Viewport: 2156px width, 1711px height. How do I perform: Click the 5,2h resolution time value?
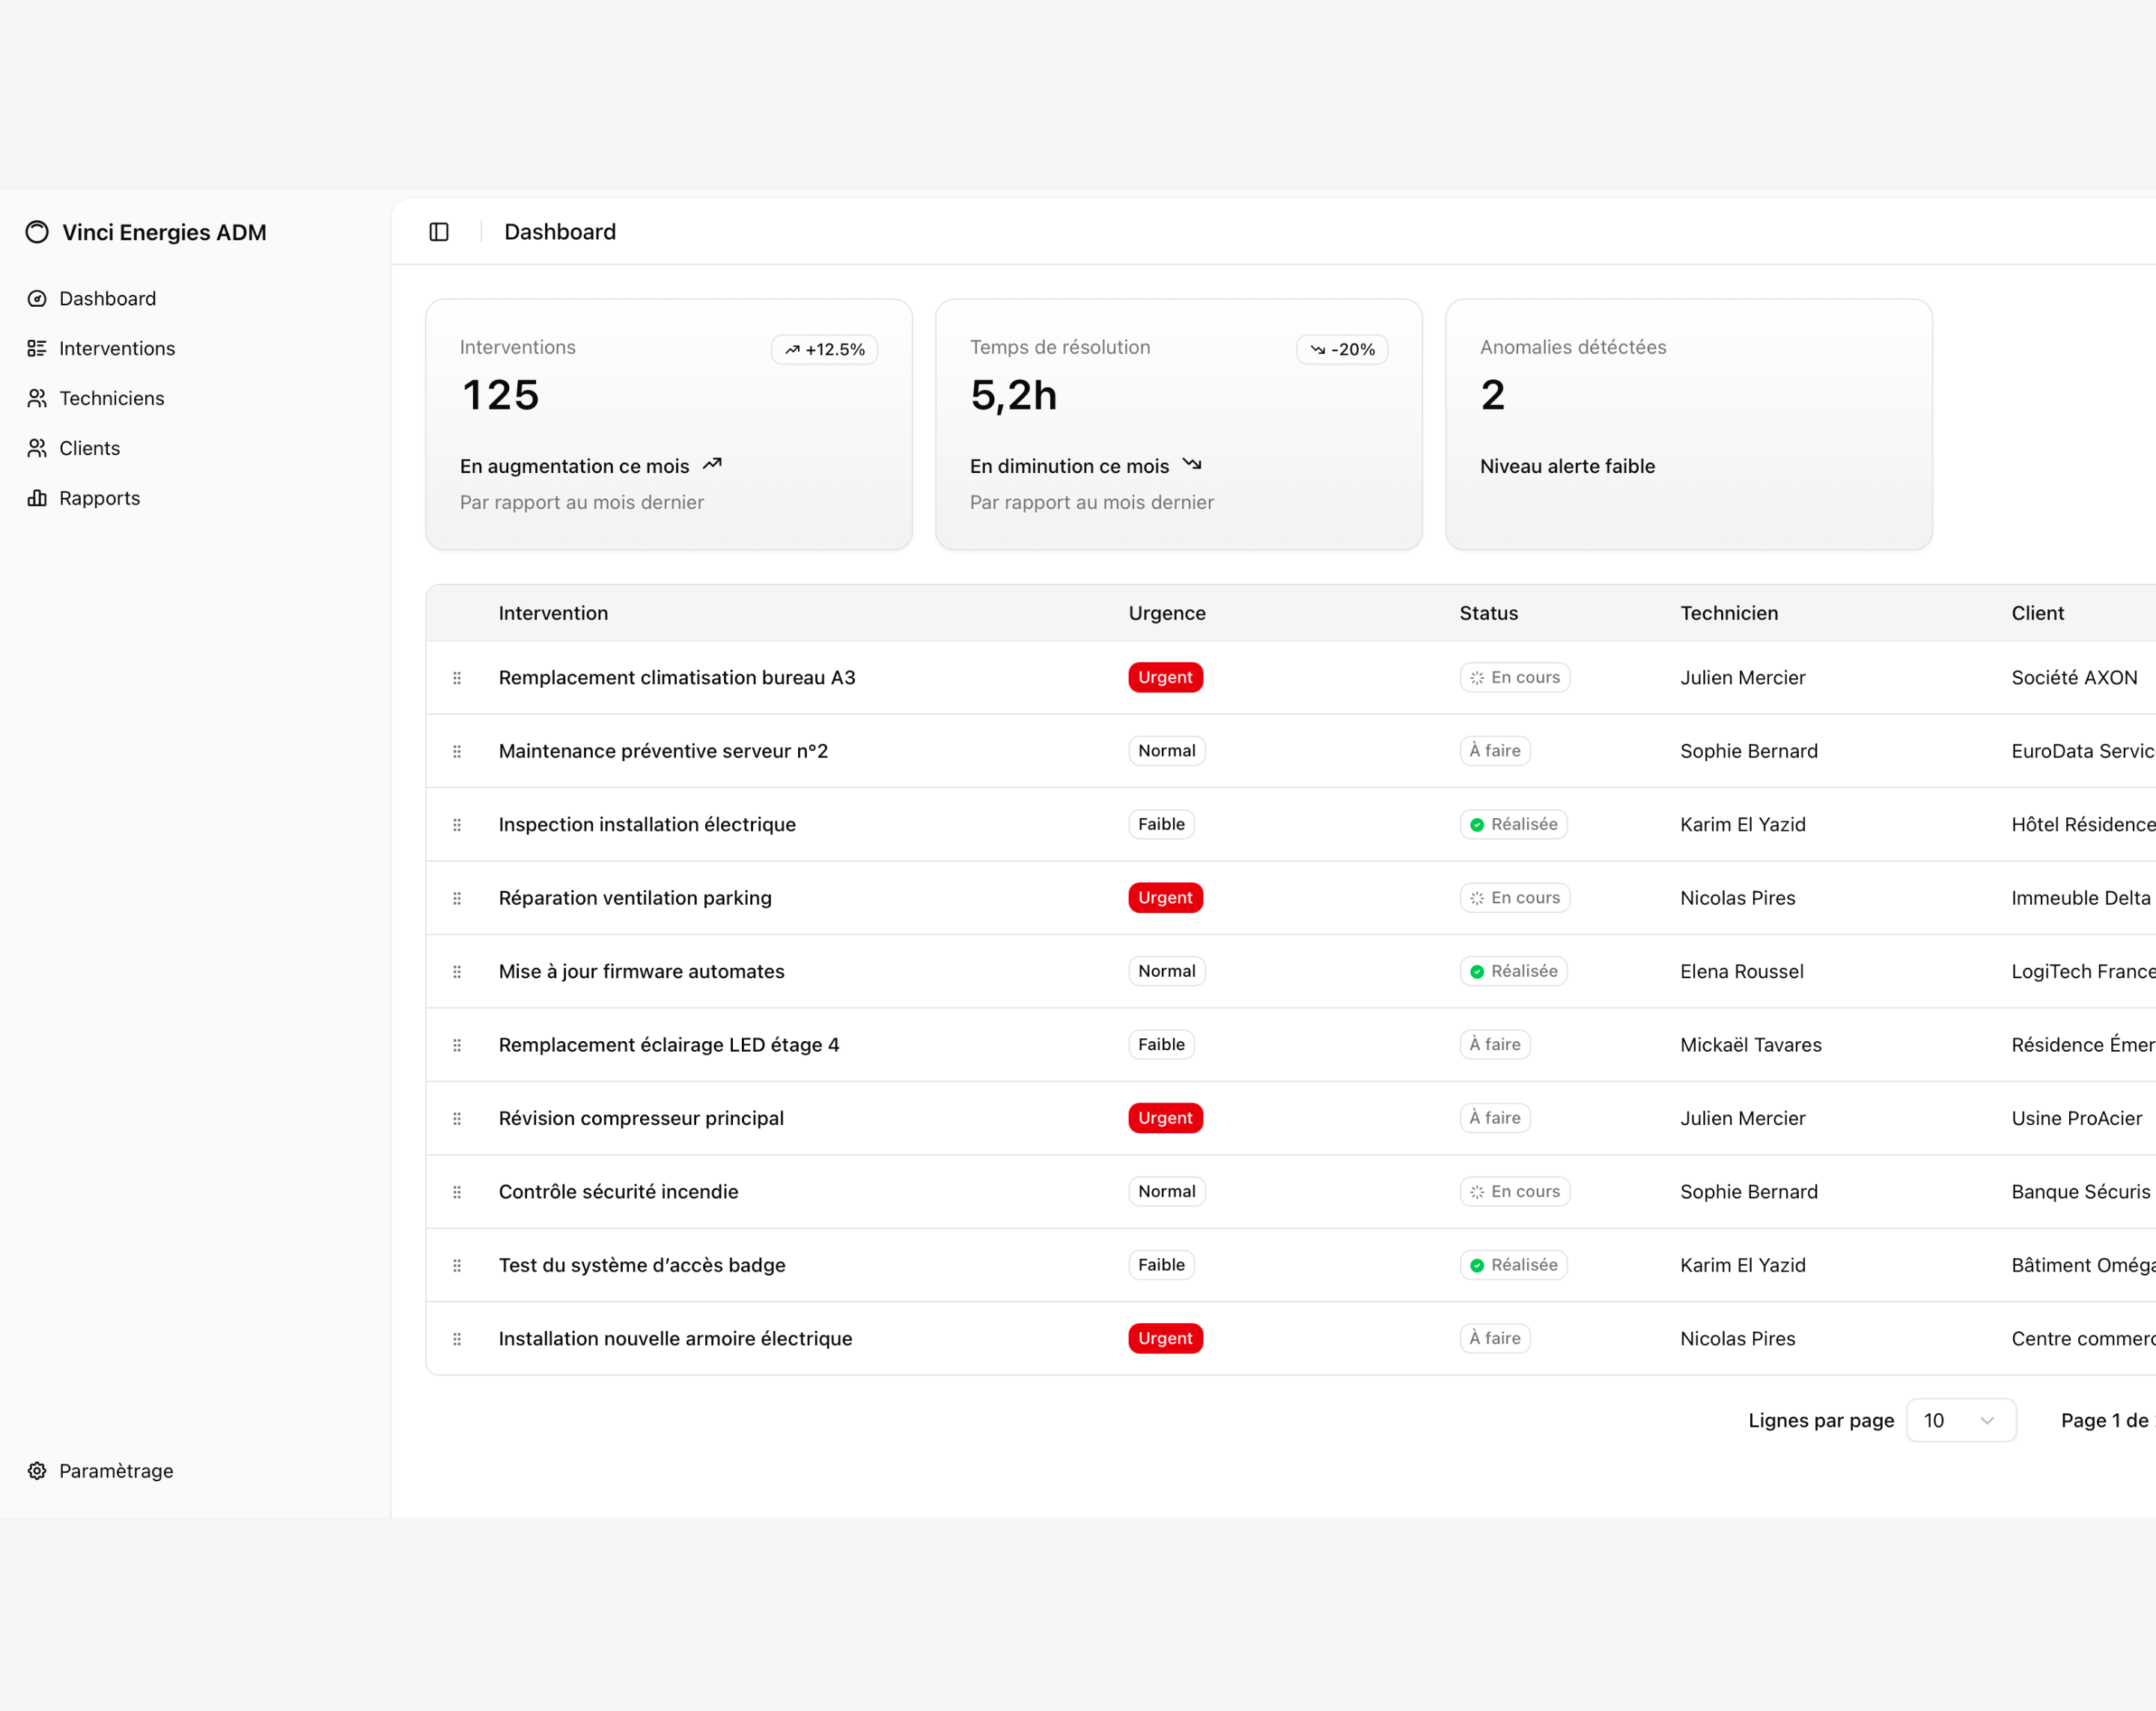(x=1014, y=395)
